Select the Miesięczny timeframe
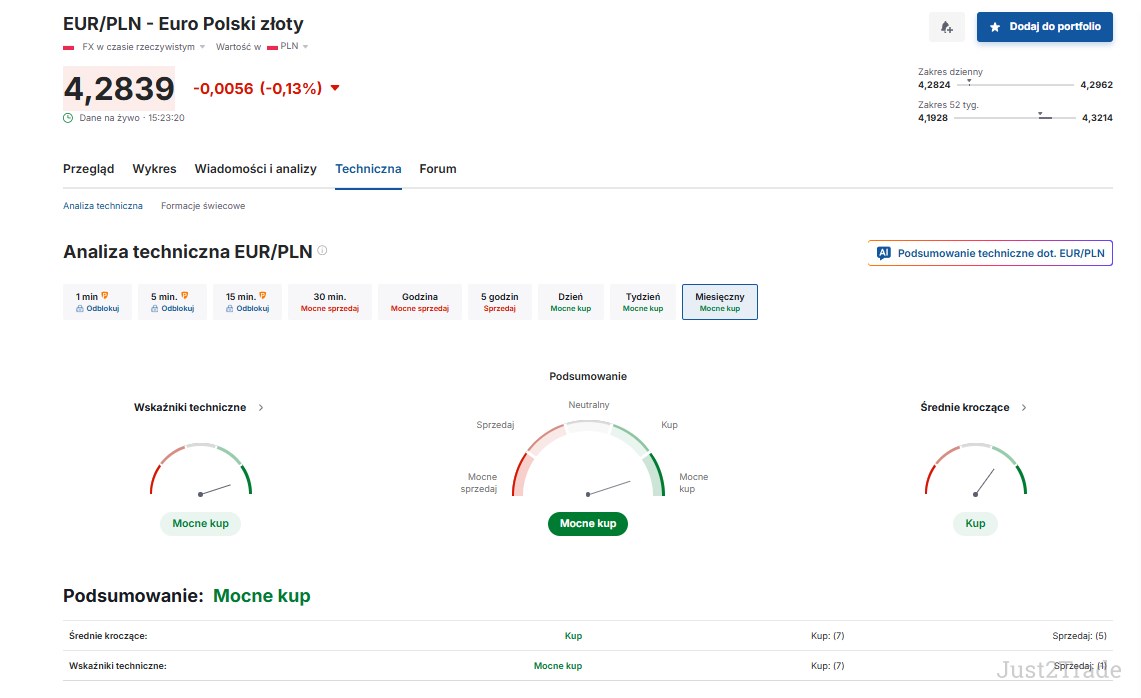The height and width of the screenshot is (698, 1141). point(720,302)
